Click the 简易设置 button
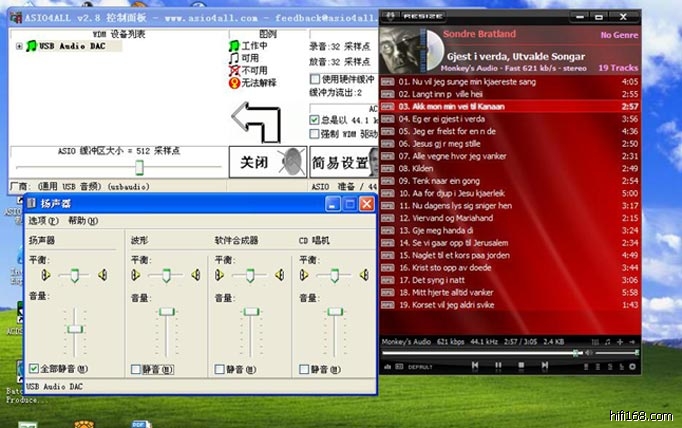This screenshot has width=682, height=428. tap(338, 162)
